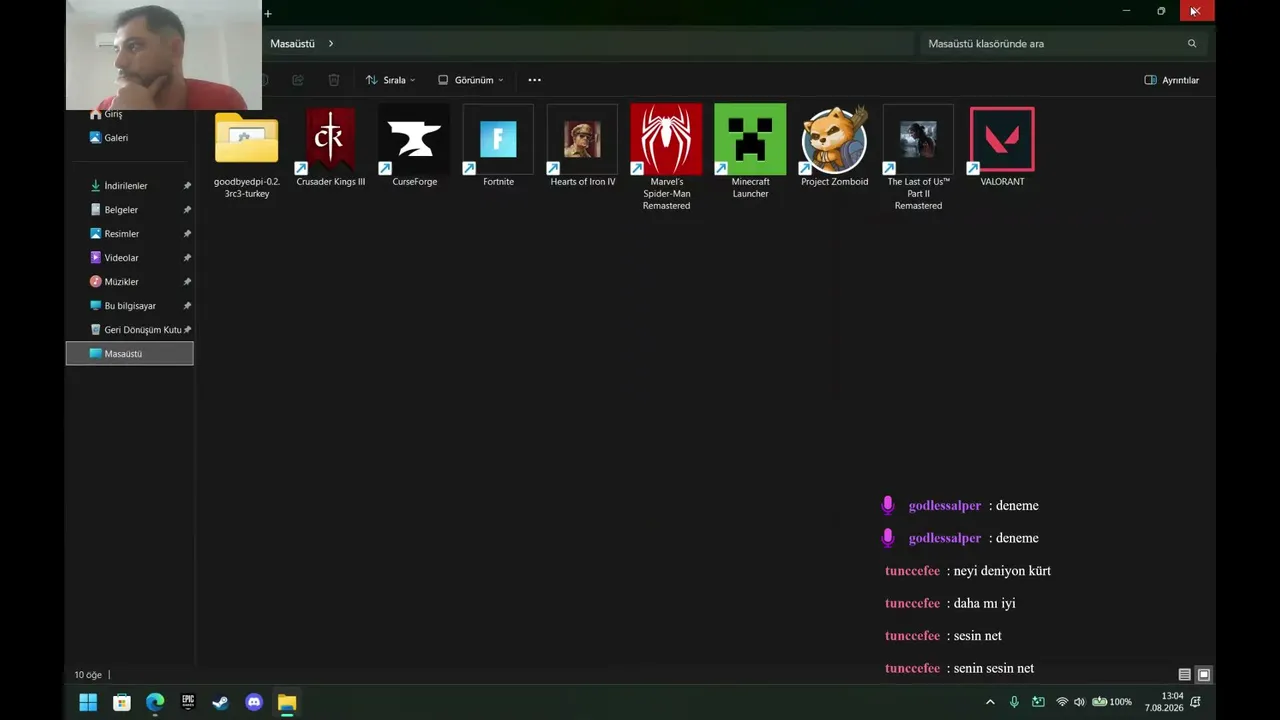
Task: Select Masaüstü in the sidebar
Action: (130, 354)
